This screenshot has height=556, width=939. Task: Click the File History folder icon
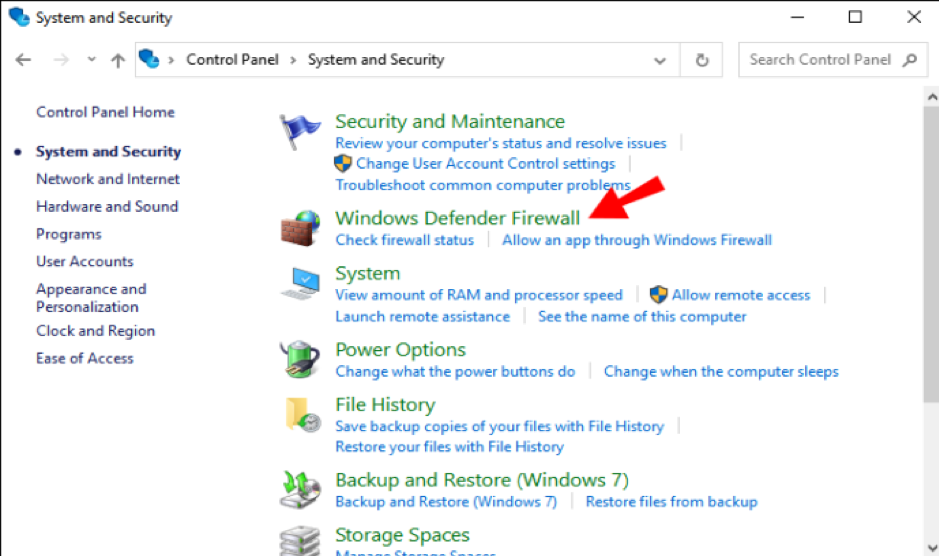(x=299, y=414)
